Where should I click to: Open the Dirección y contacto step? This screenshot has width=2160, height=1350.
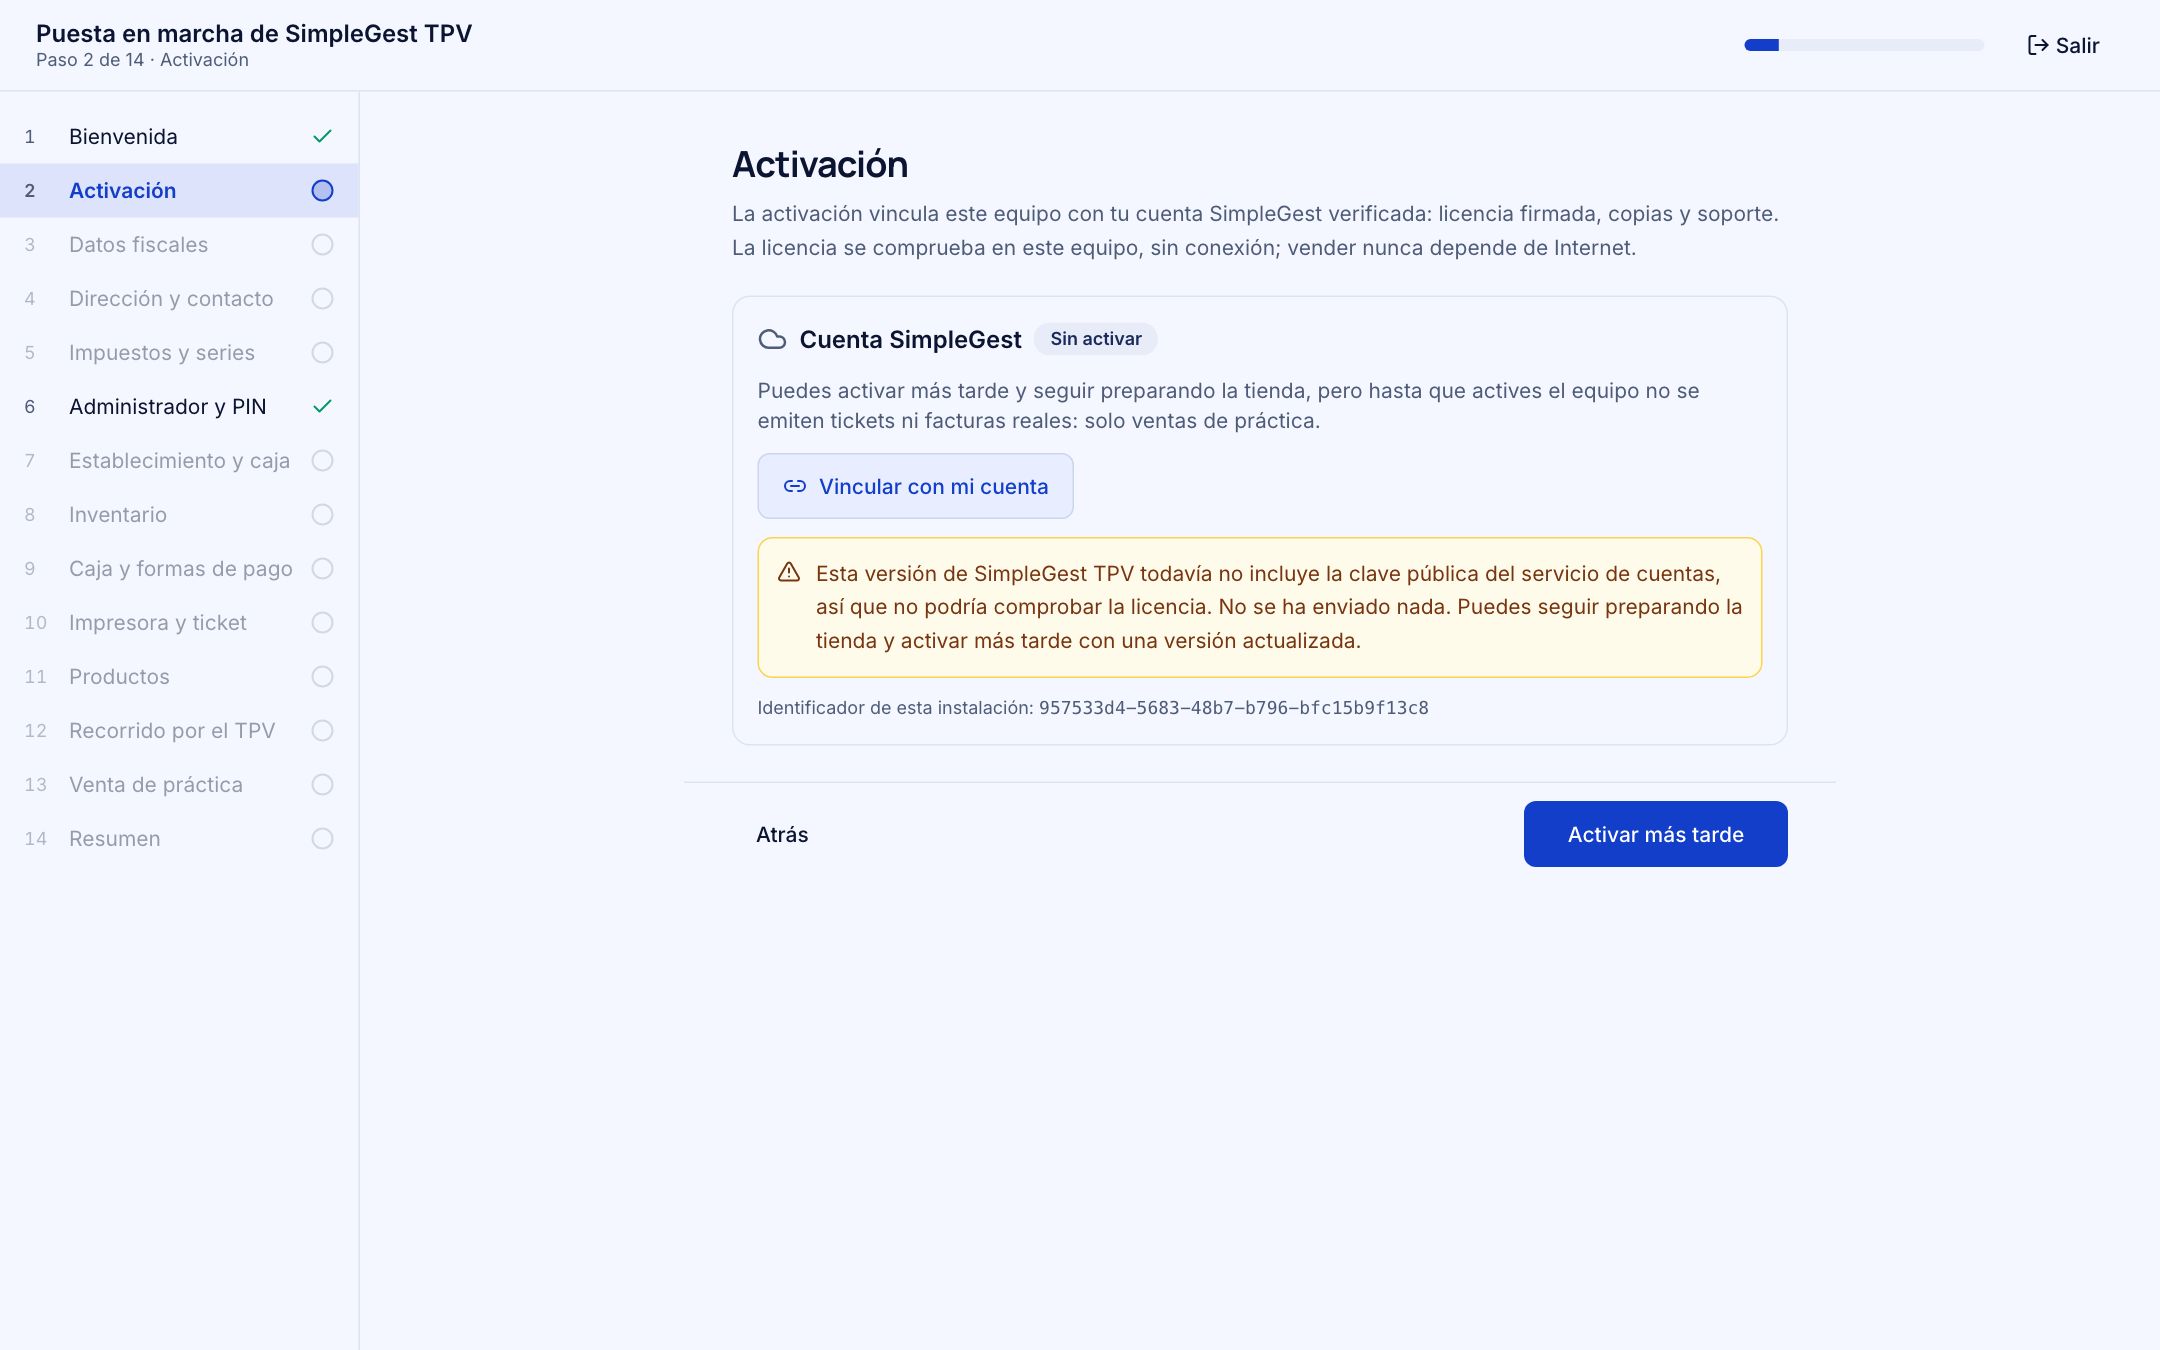[179, 298]
